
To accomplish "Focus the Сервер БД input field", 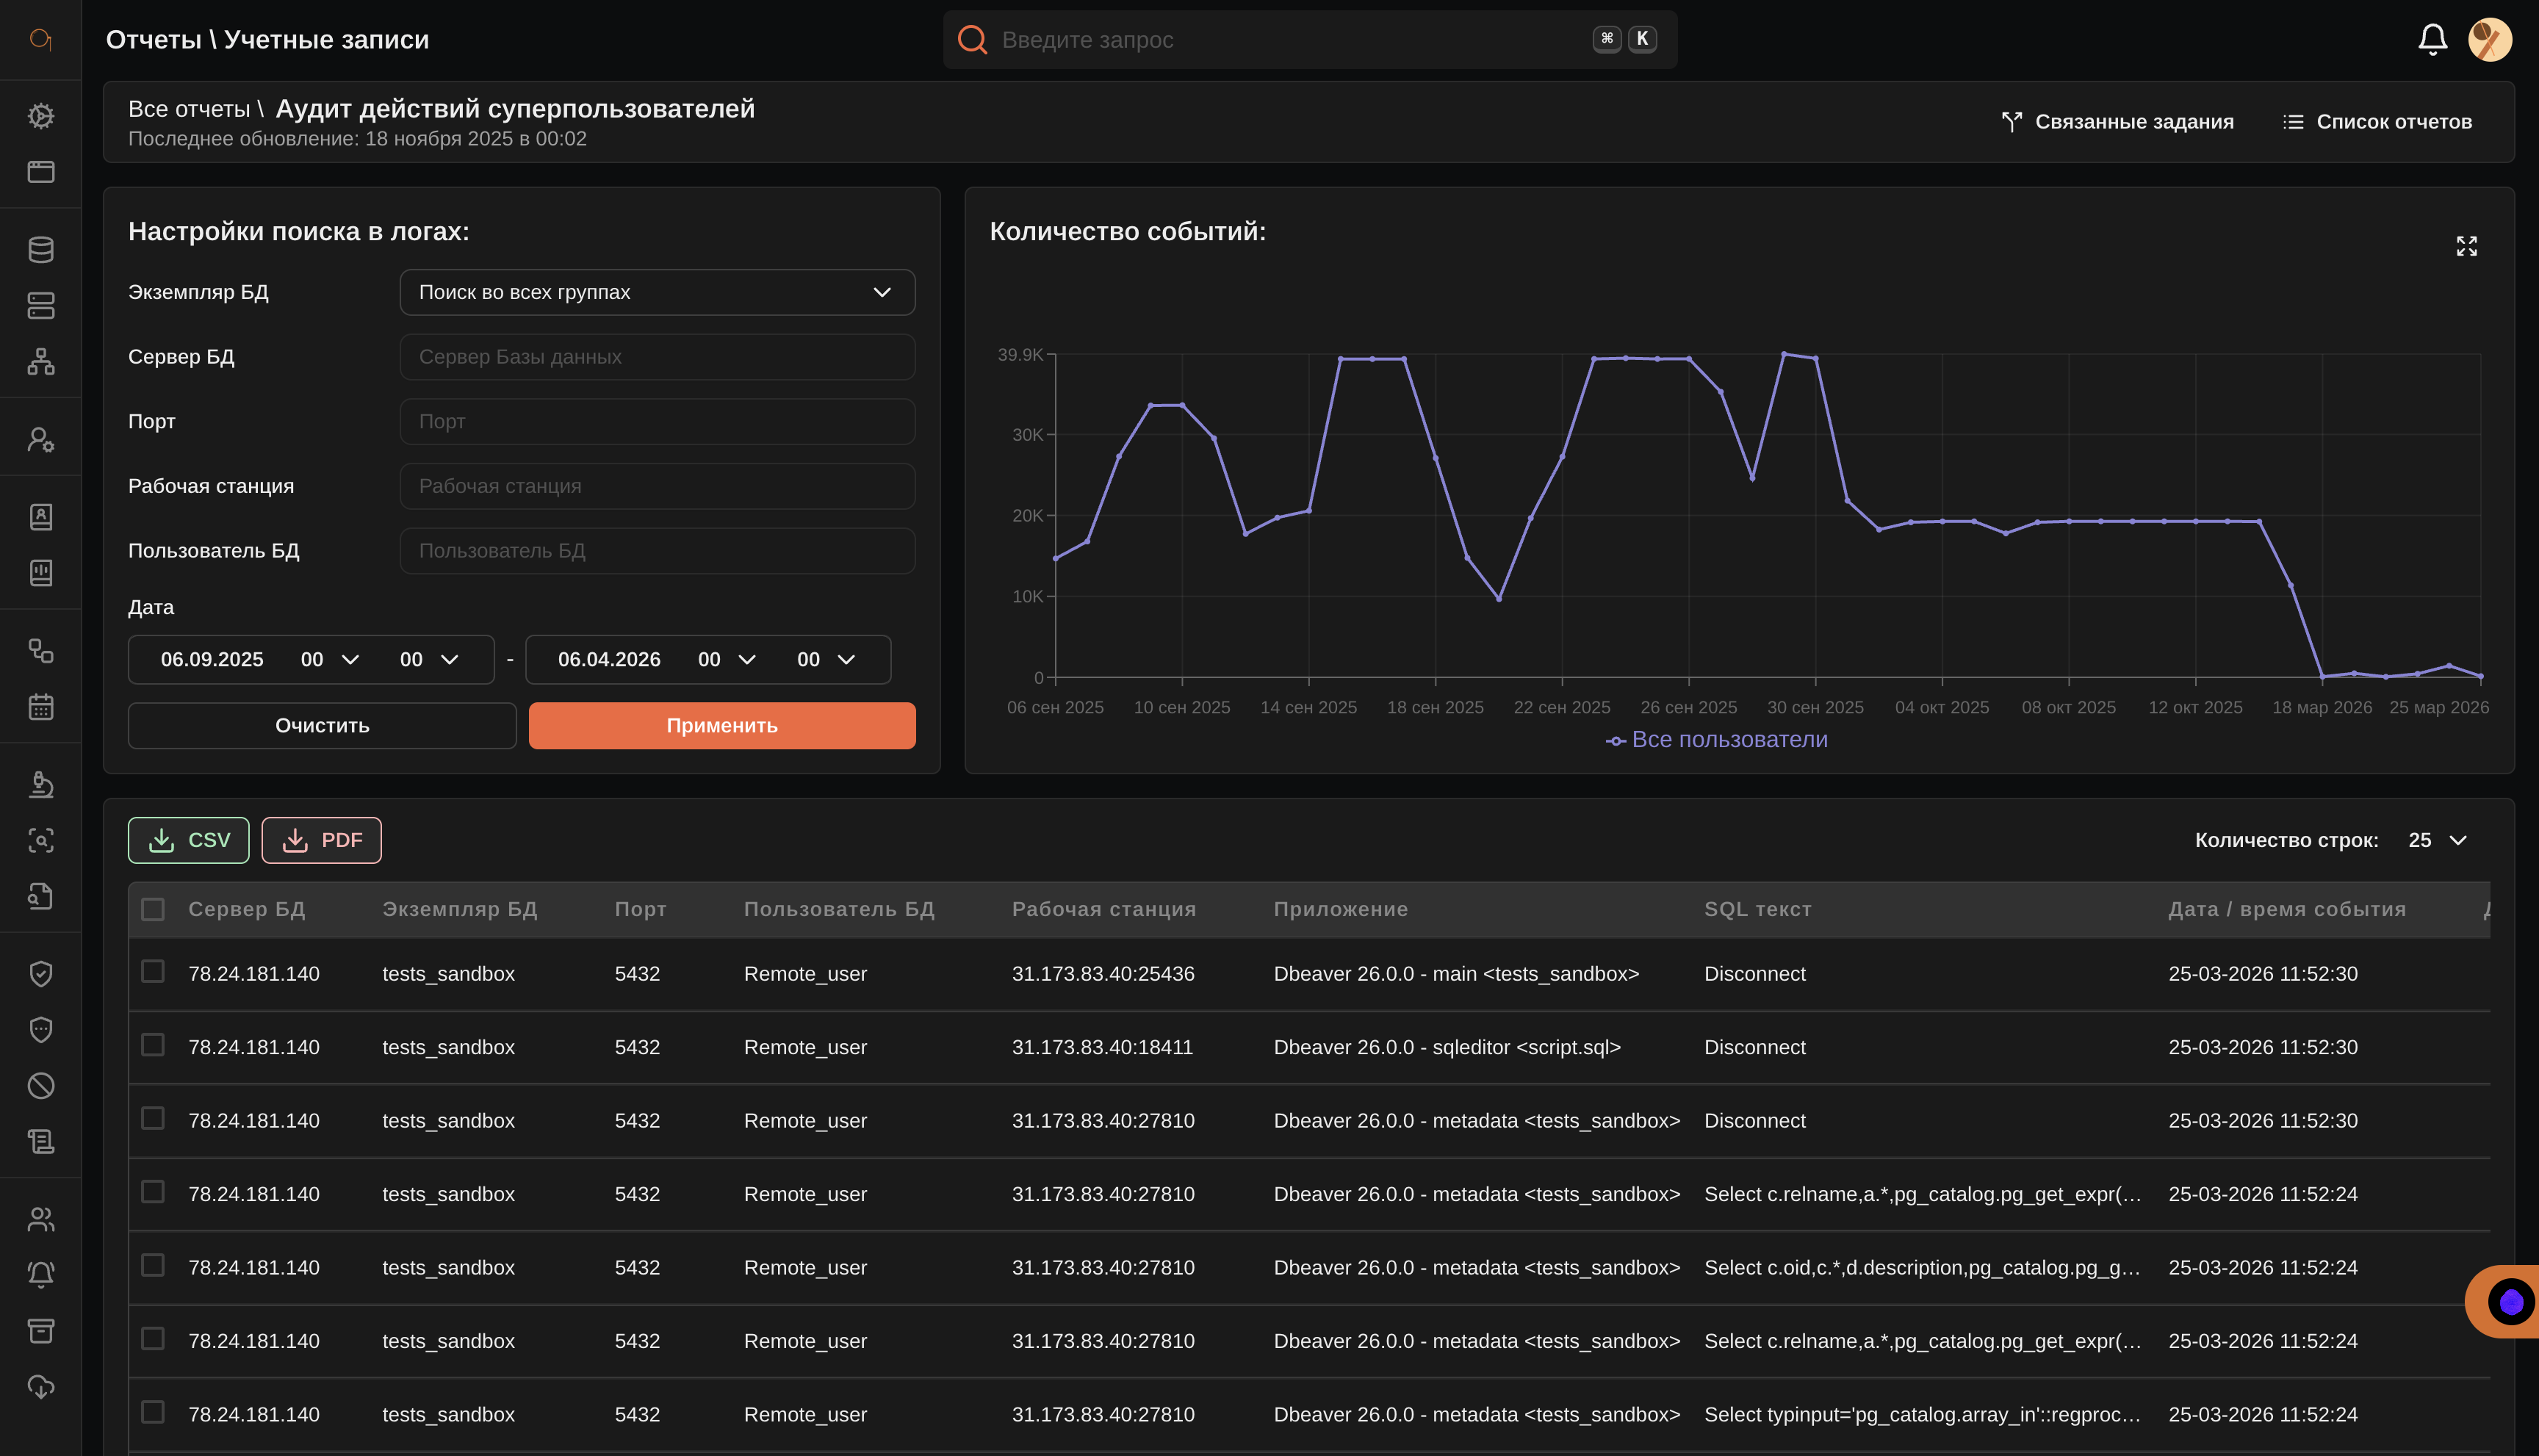I will click(657, 357).
